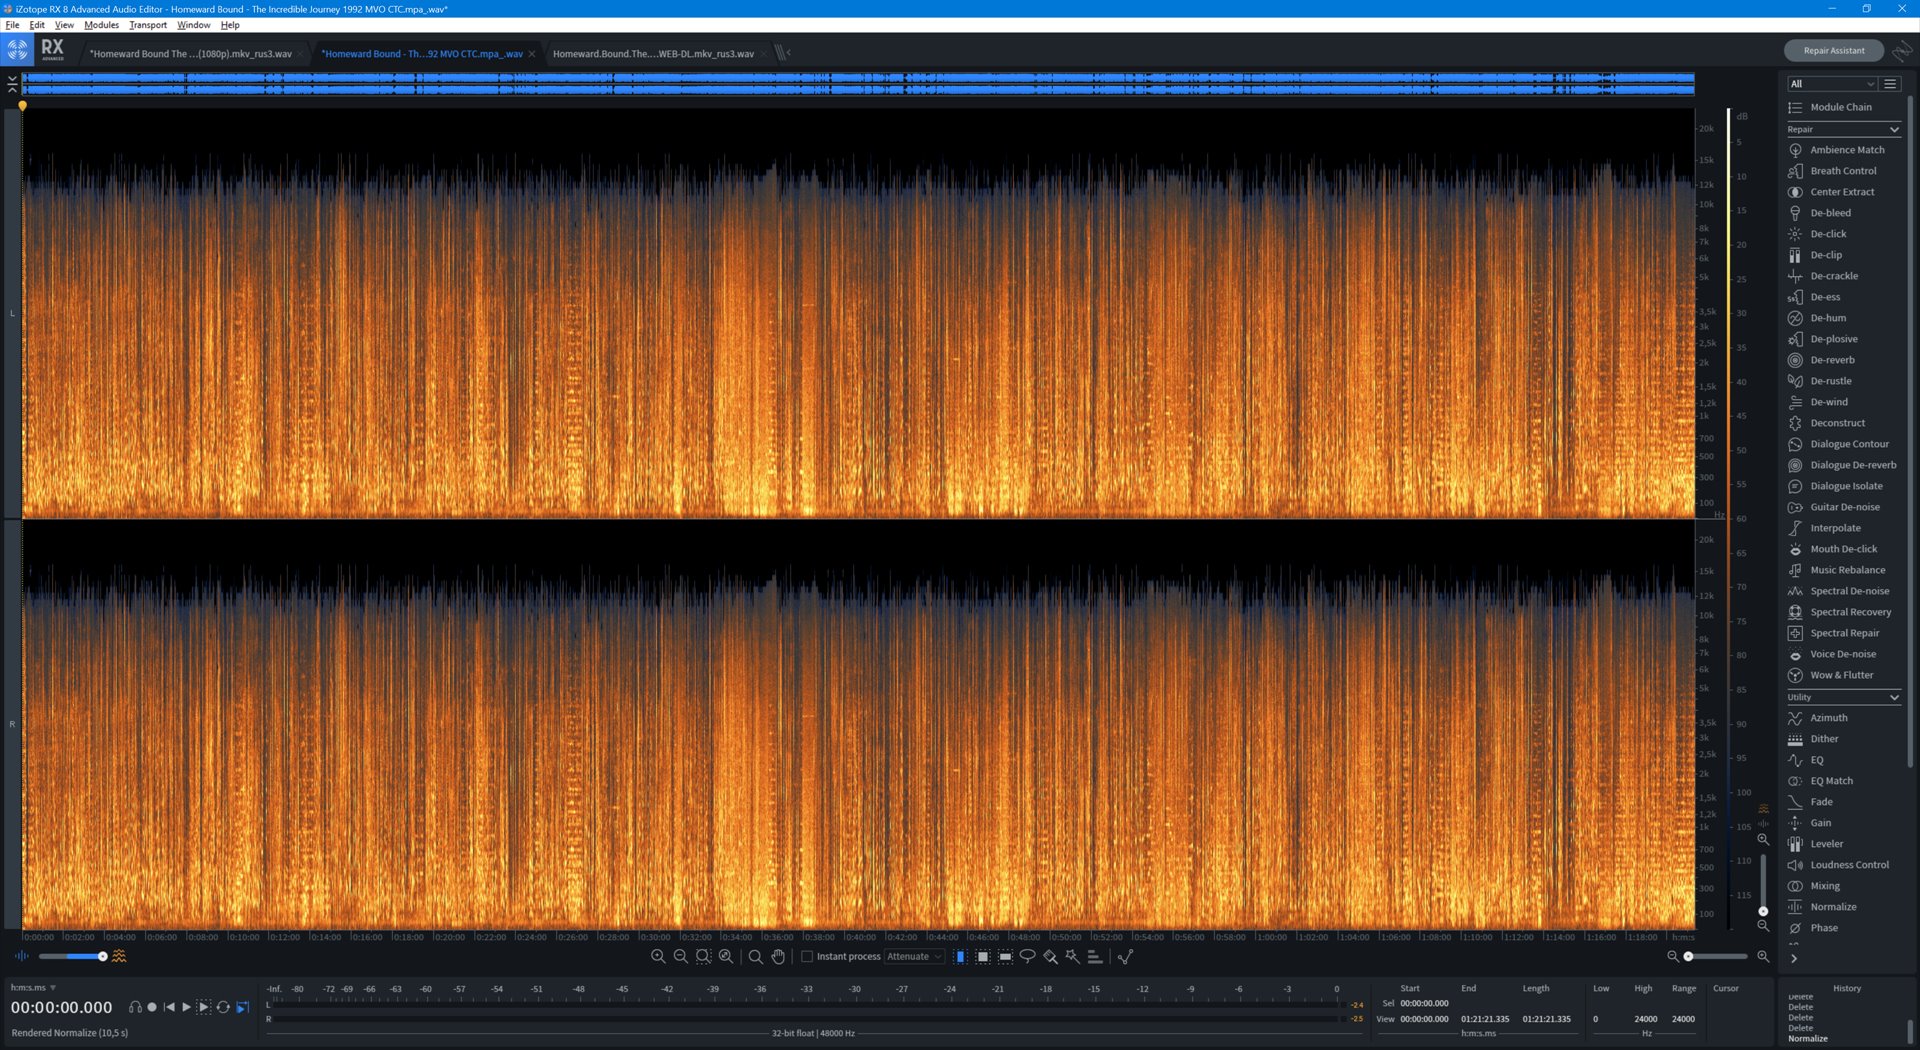The width and height of the screenshot is (1920, 1050).
Task: Click Zoom to Selection icon
Action: click(703, 957)
